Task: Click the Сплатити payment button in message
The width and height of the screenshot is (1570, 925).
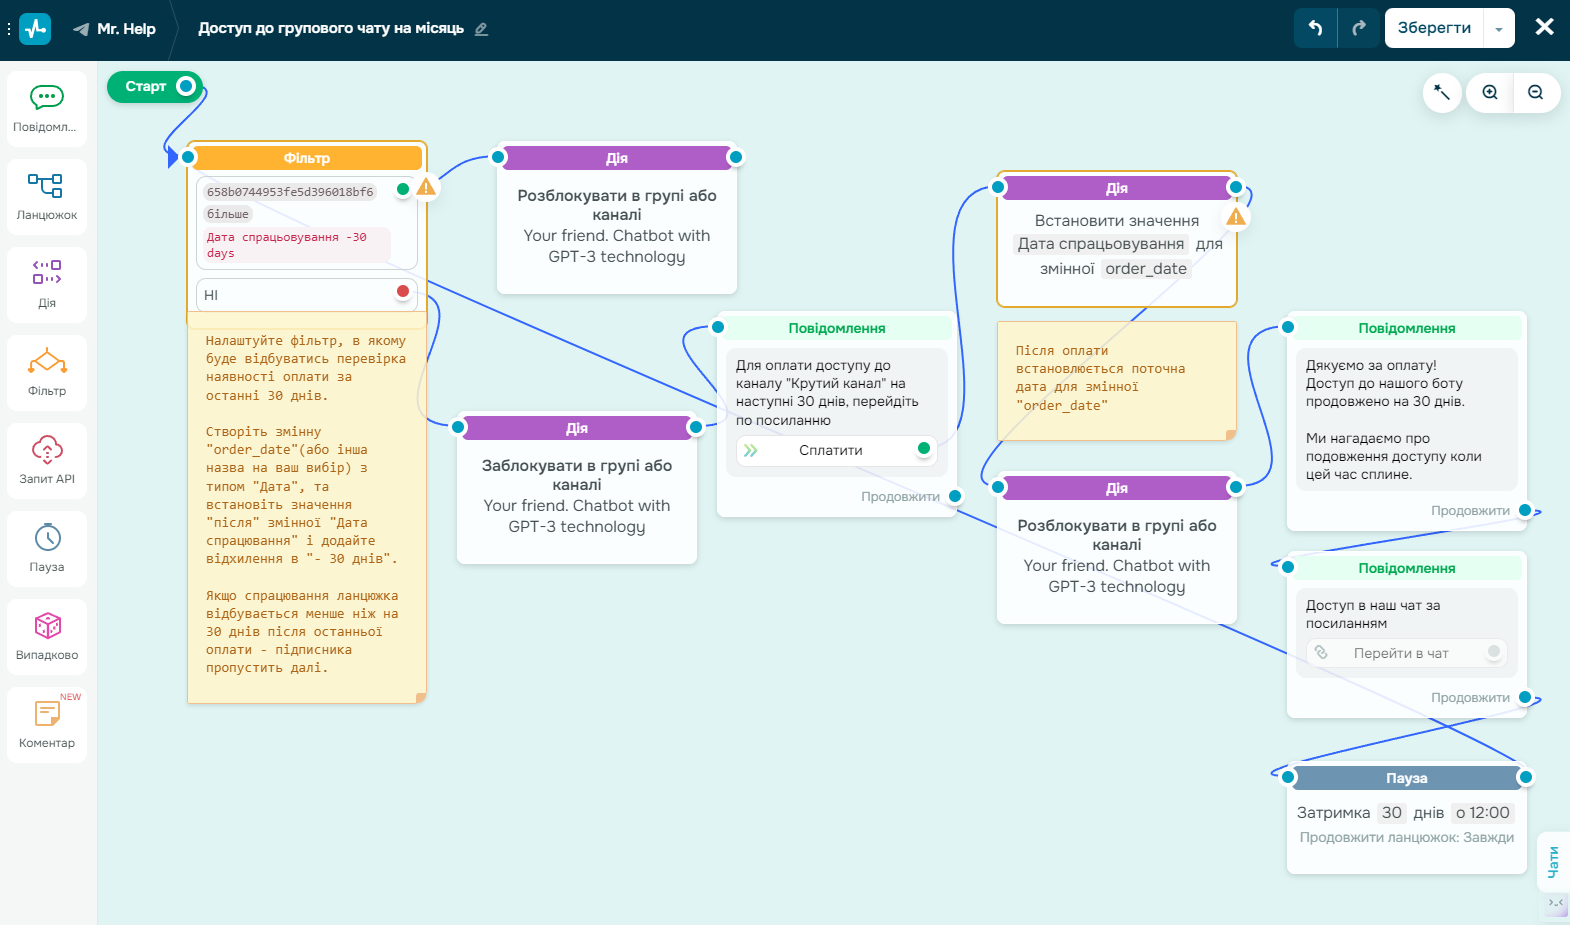Action: 830,451
